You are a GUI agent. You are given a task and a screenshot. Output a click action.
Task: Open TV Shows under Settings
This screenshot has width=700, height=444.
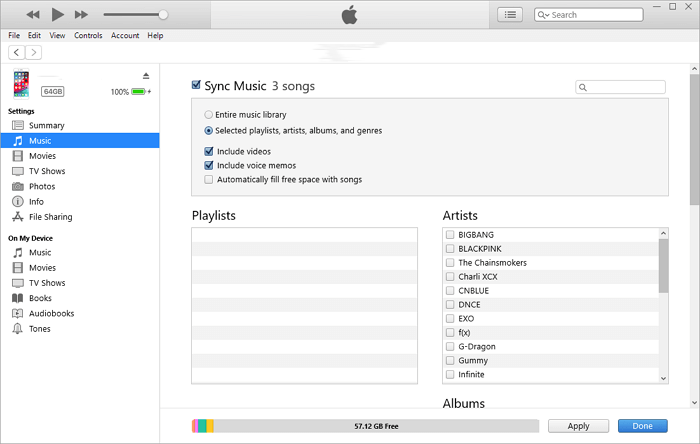[80, 171]
